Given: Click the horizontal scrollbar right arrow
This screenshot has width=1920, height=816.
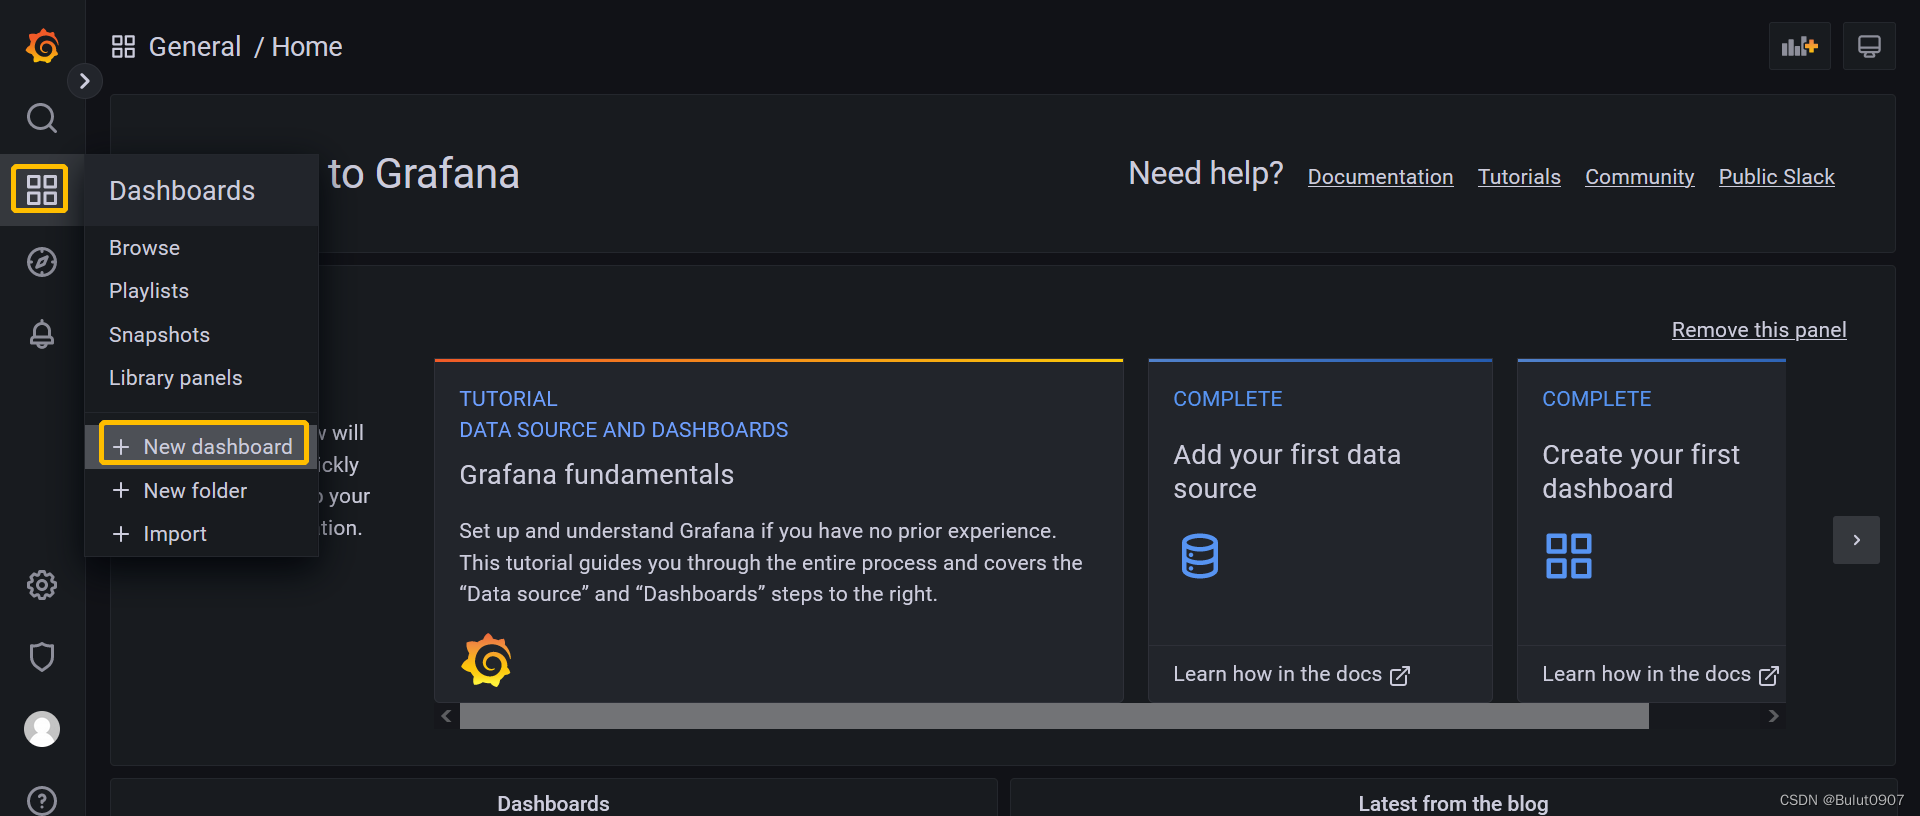Looking at the screenshot, I should point(1773,716).
